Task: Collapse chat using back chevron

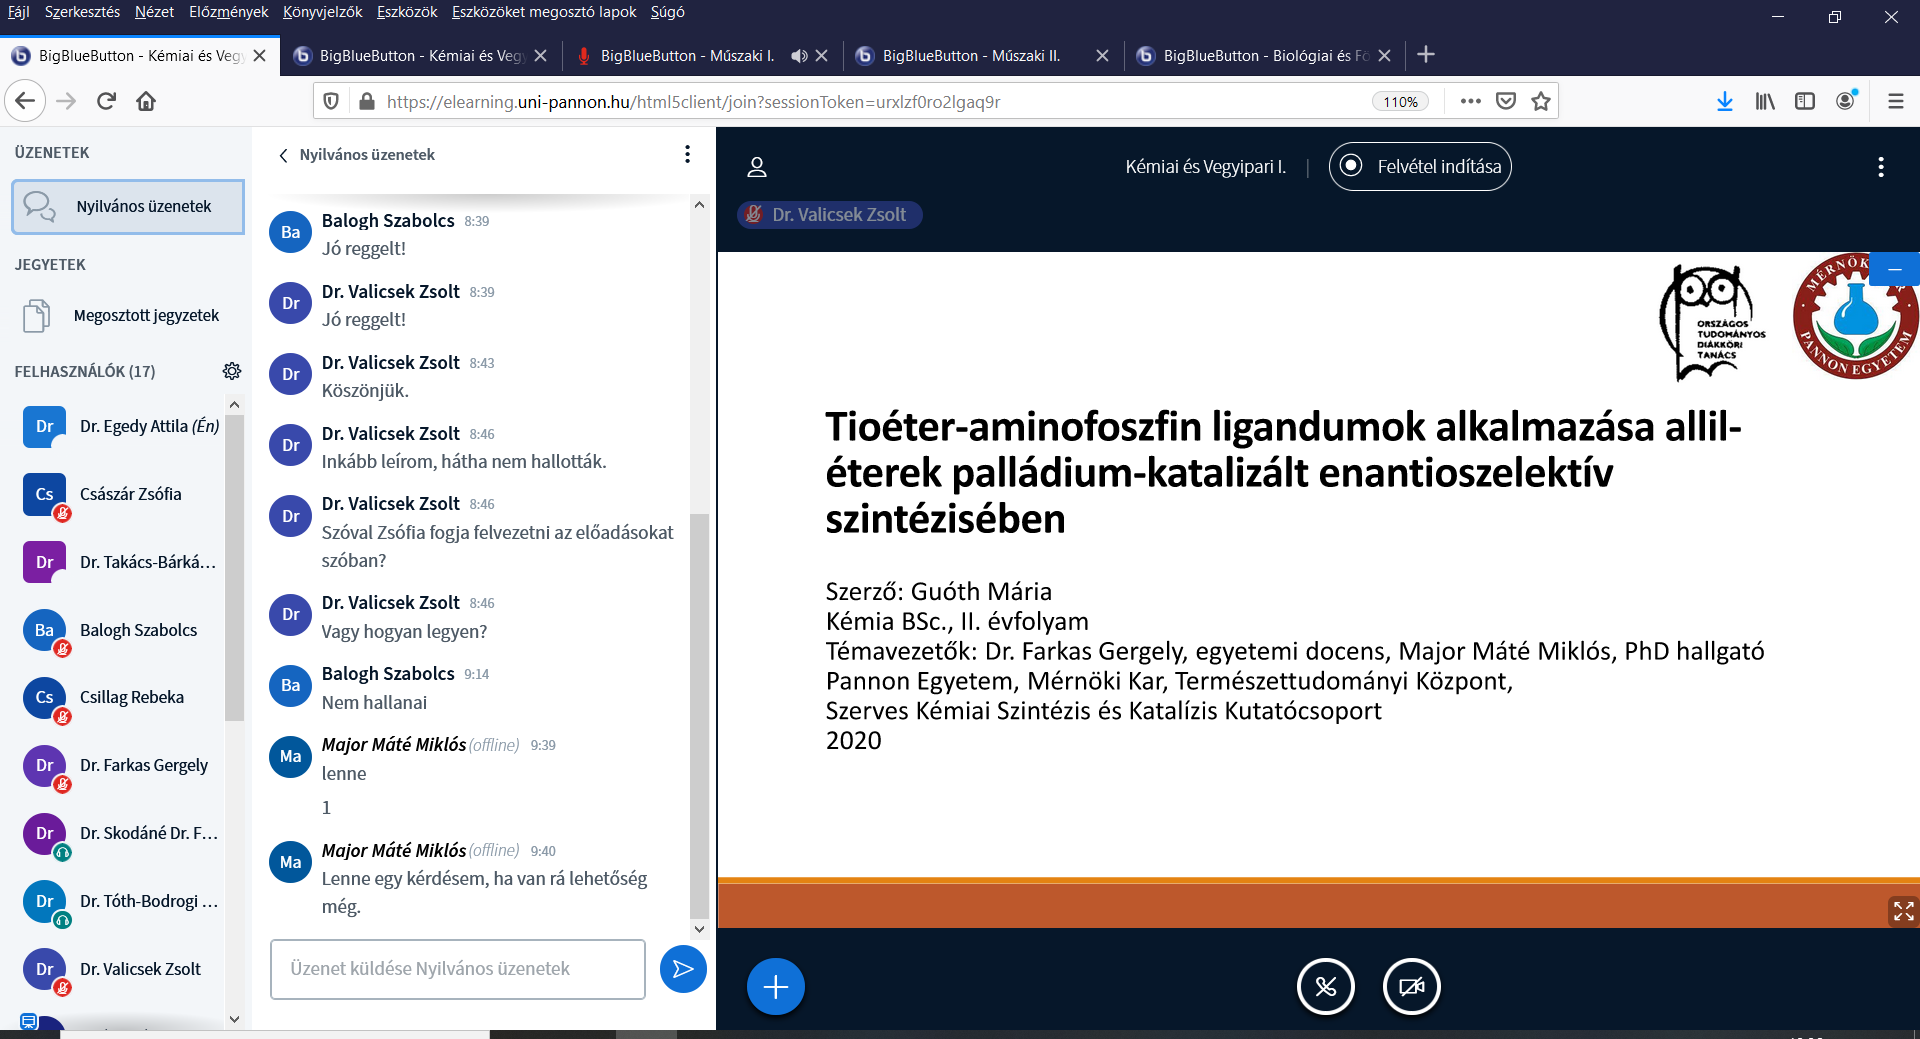Action: pyautogui.click(x=284, y=155)
